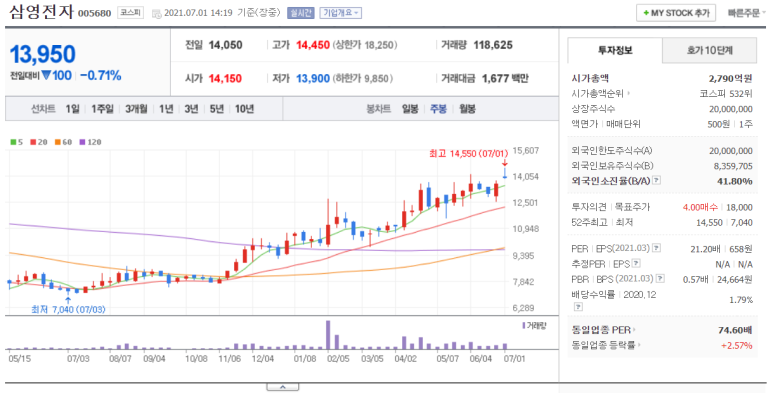Screen dimensions: 773x393
Task: Collapse chart panel with the bottom chevron
Action: tap(282, 387)
